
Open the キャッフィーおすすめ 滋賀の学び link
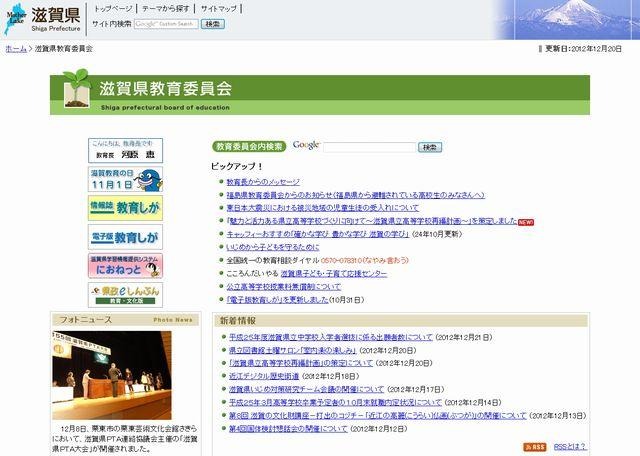pos(318,234)
